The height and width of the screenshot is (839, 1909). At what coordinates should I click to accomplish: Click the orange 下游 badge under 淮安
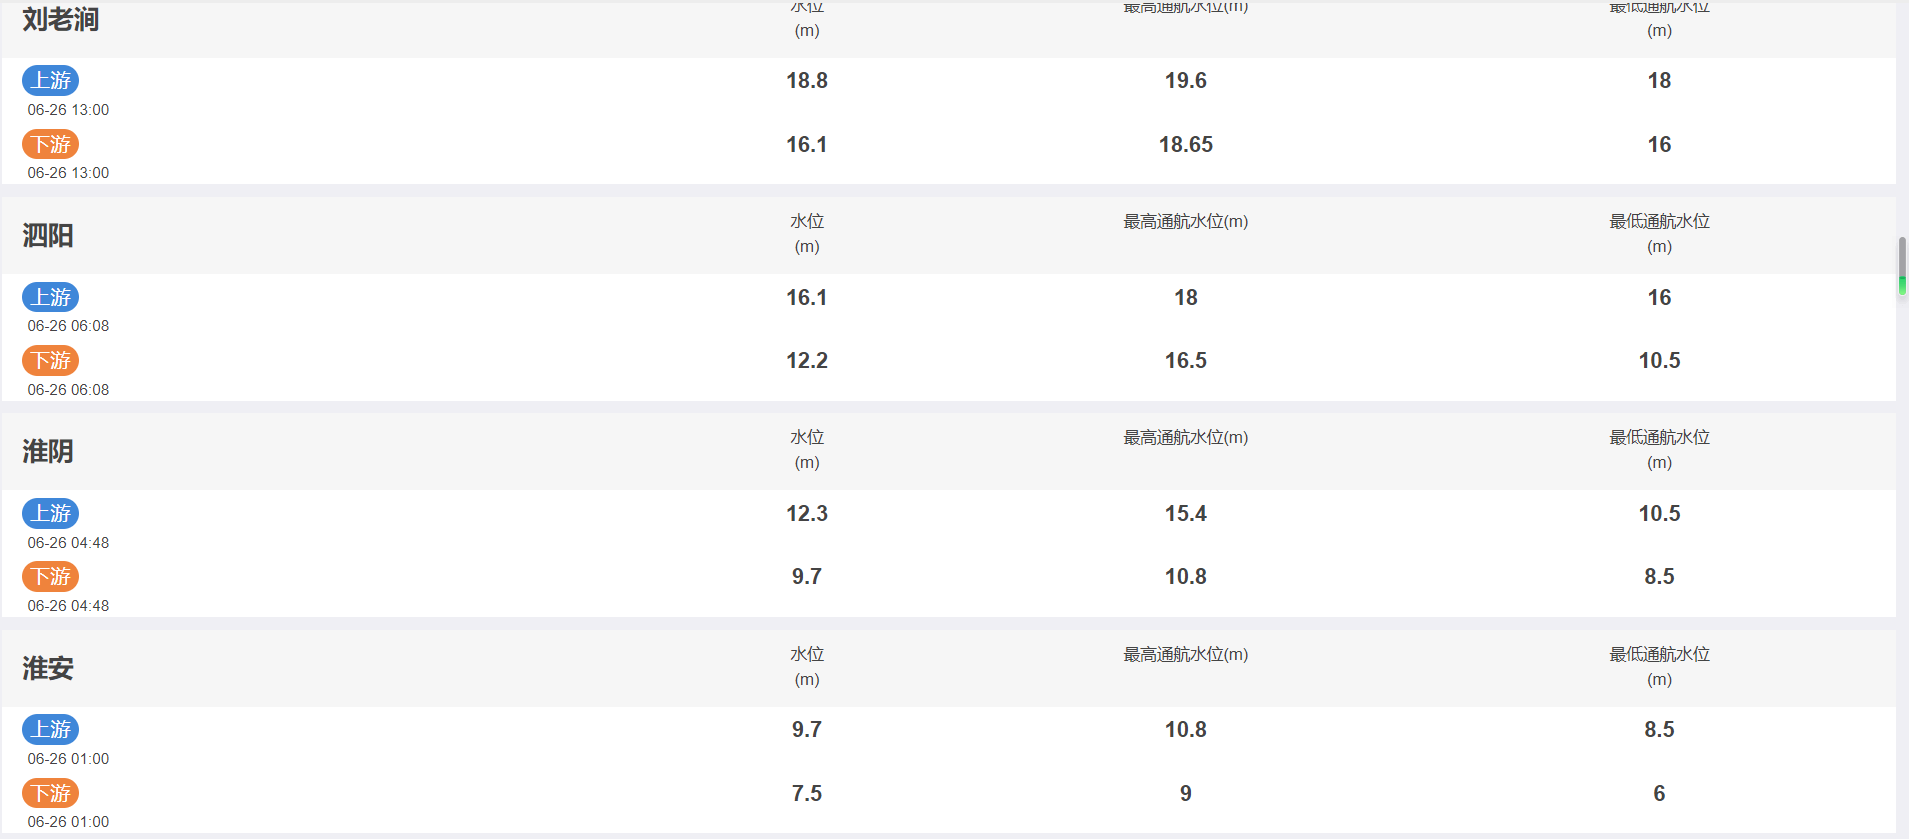pyautogui.click(x=51, y=793)
